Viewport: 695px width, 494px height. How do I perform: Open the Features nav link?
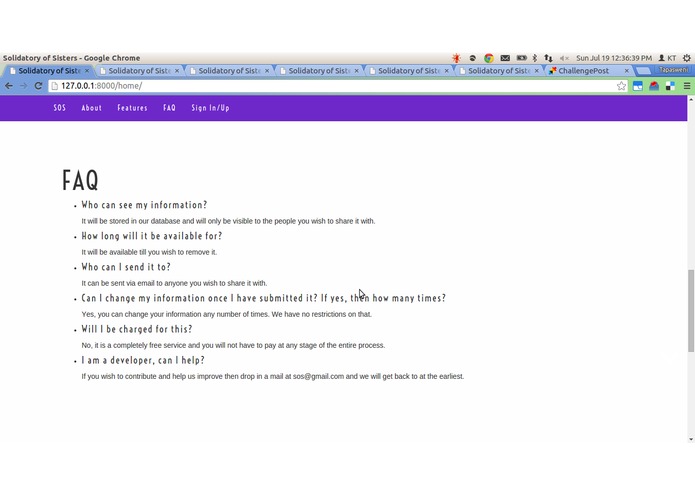(132, 108)
